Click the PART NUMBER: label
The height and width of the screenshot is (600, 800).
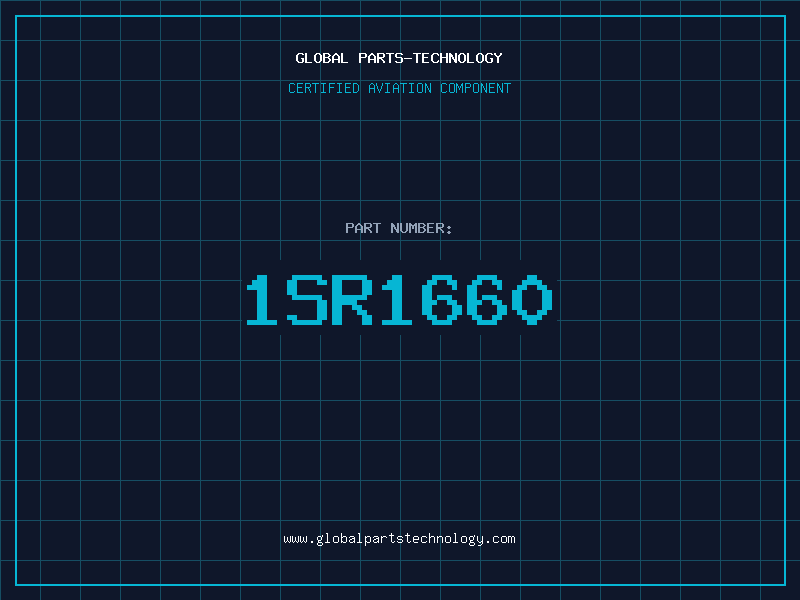(399, 228)
